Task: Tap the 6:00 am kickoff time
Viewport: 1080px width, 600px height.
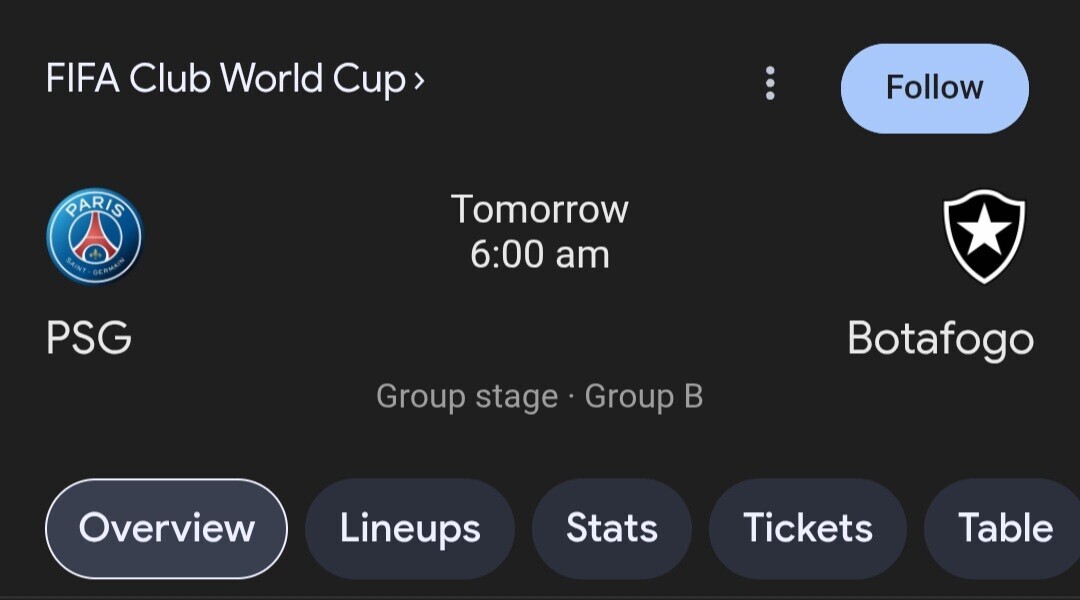Action: (539, 255)
